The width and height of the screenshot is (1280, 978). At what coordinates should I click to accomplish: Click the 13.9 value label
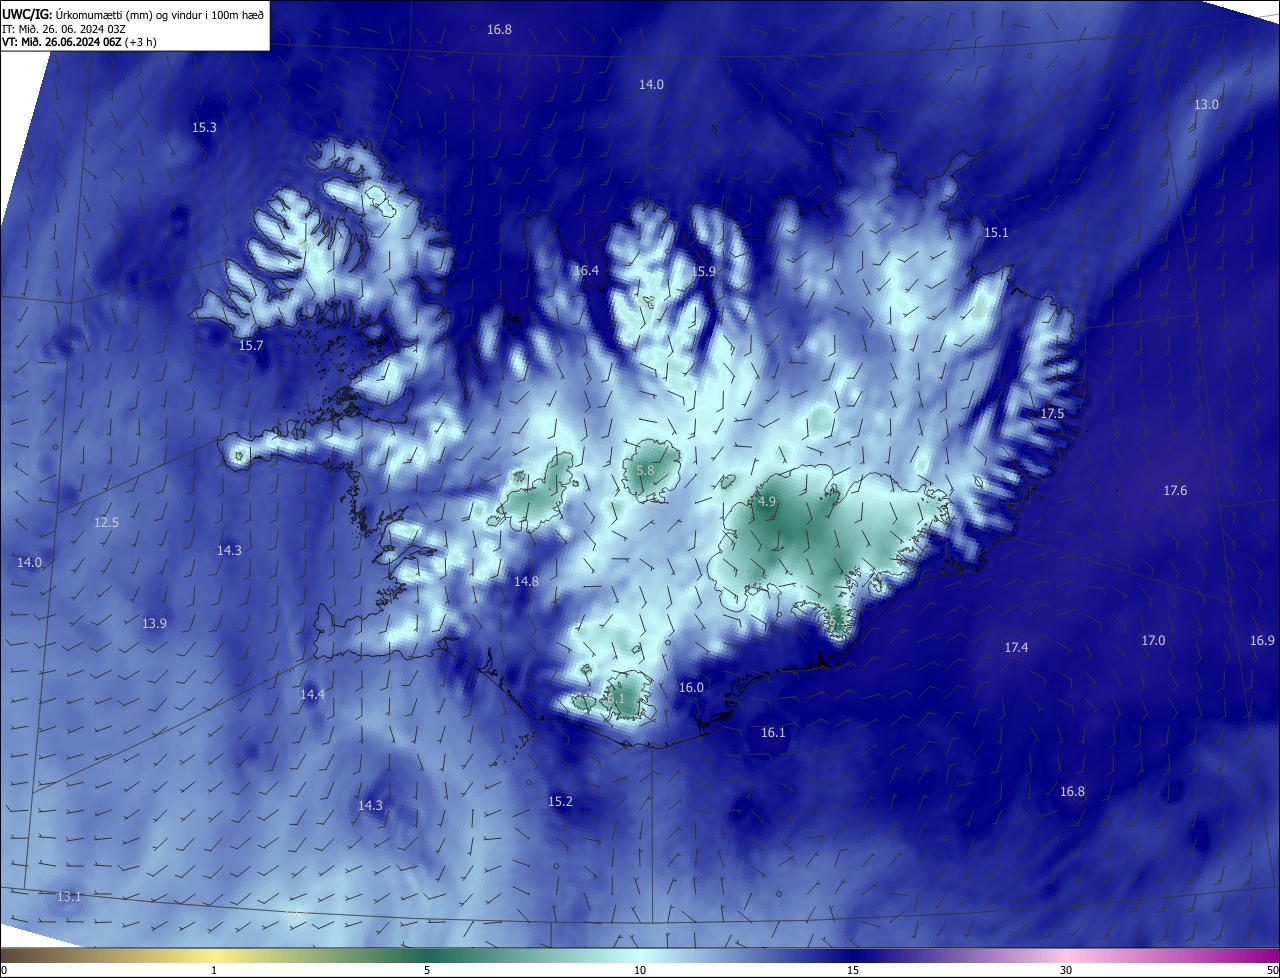(153, 624)
